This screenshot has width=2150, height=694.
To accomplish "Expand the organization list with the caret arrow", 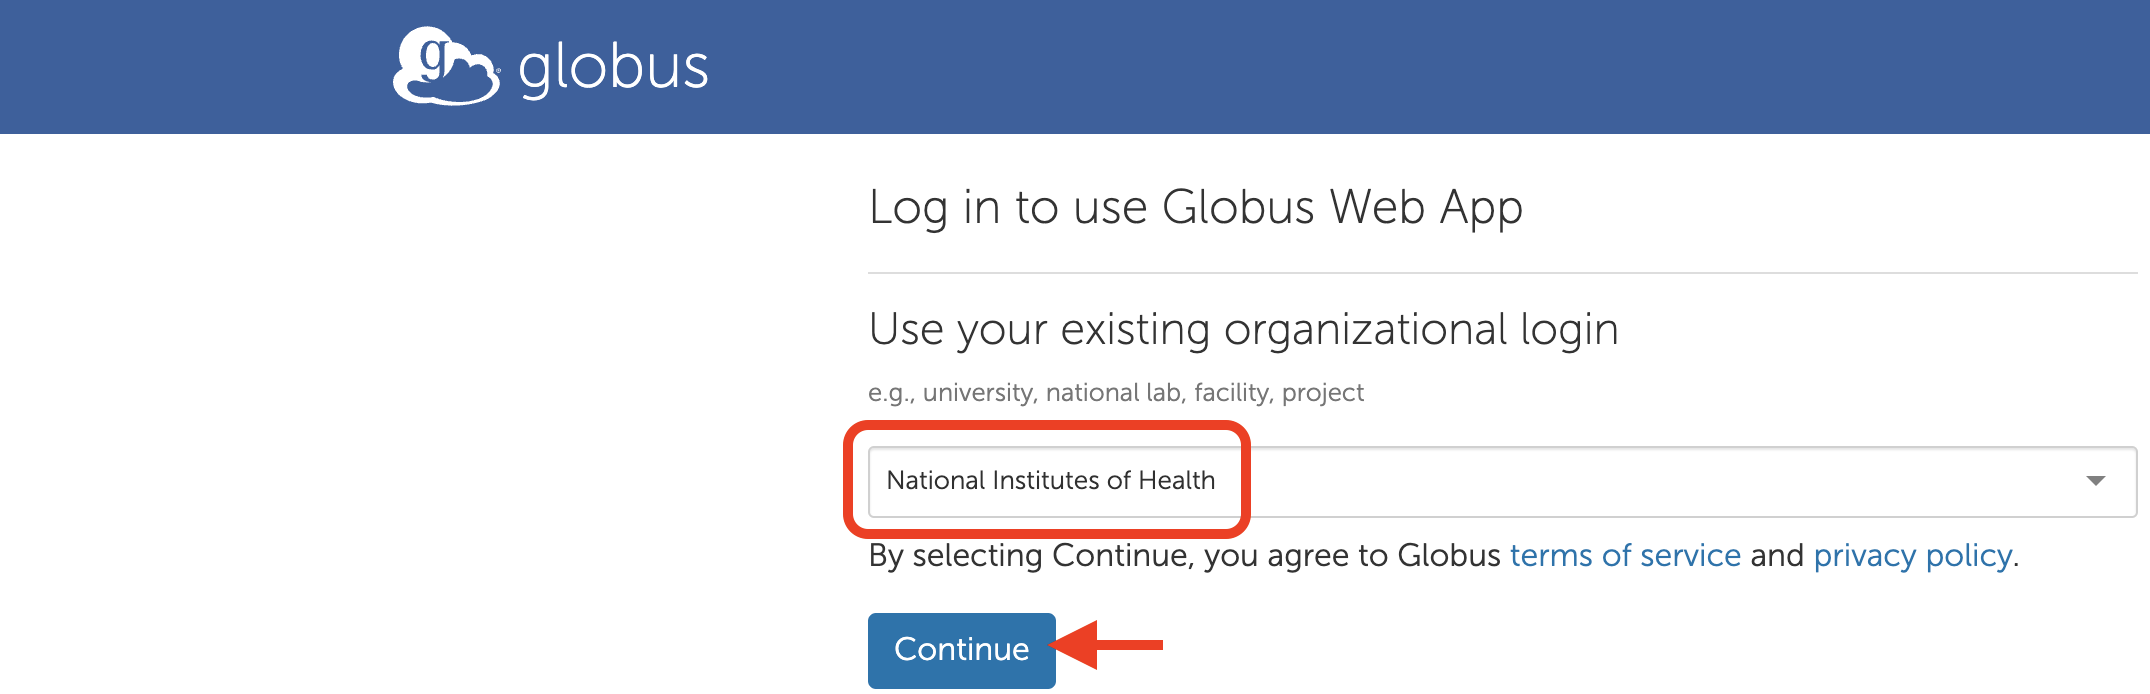I will [x=2095, y=481].
